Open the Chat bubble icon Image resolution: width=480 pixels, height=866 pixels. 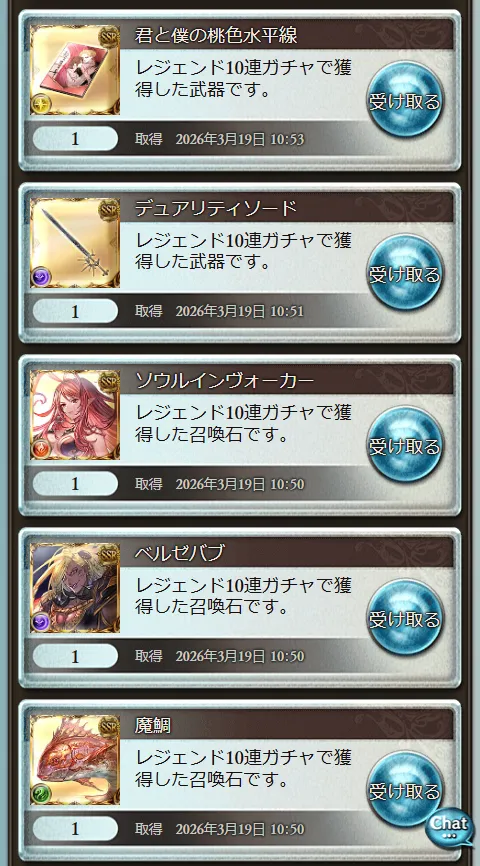point(450,826)
